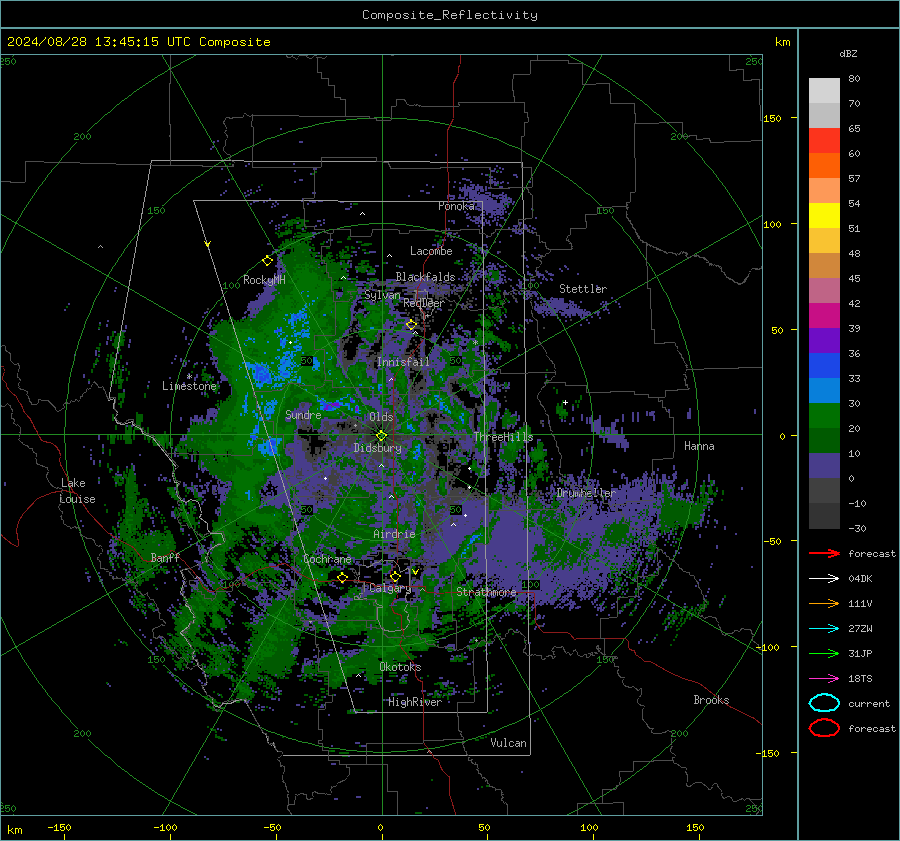Viewport: 900px width, 841px height.
Task: Click the Strathmore city label
Action: coord(486,592)
